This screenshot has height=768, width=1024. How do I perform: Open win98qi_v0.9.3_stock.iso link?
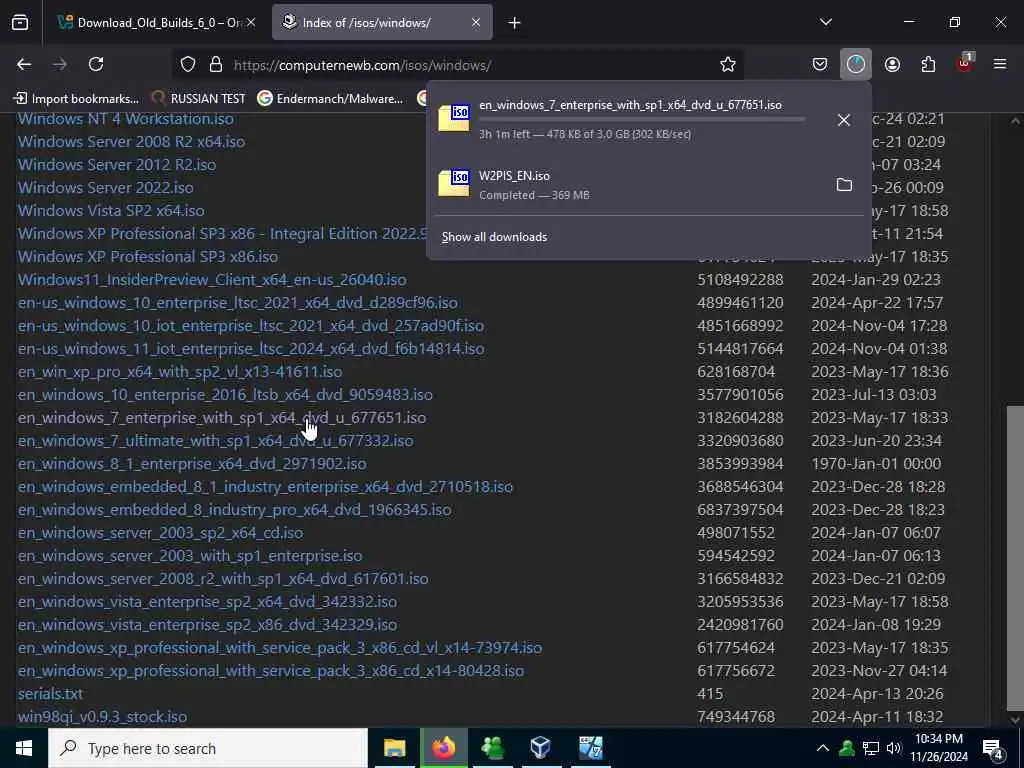point(103,716)
